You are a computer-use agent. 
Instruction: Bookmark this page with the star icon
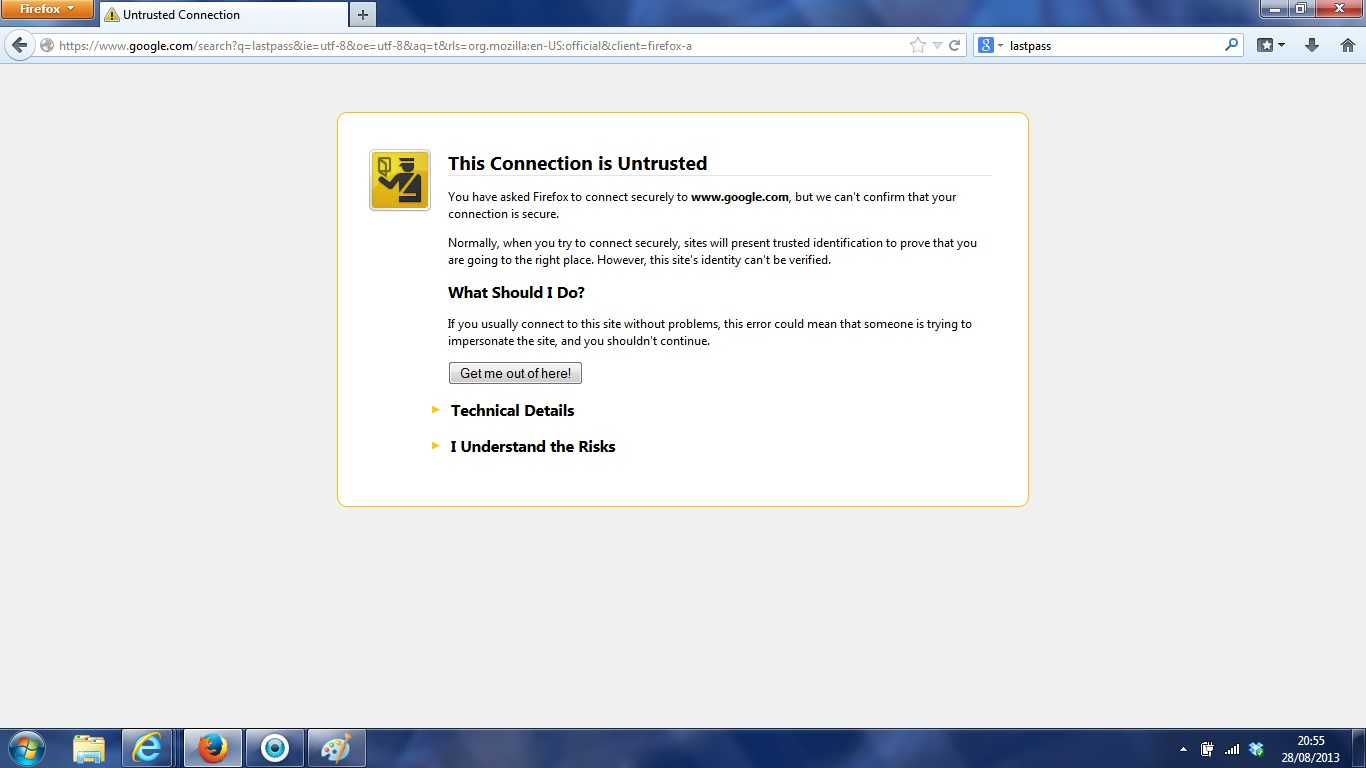coord(918,45)
